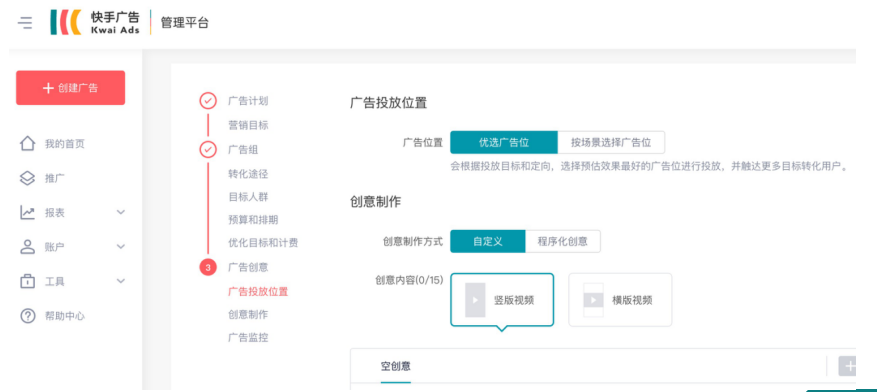Jump to 优化目标和计费 section
The image size is (877, 392).
pyautogui.click(x=263, y=243)
